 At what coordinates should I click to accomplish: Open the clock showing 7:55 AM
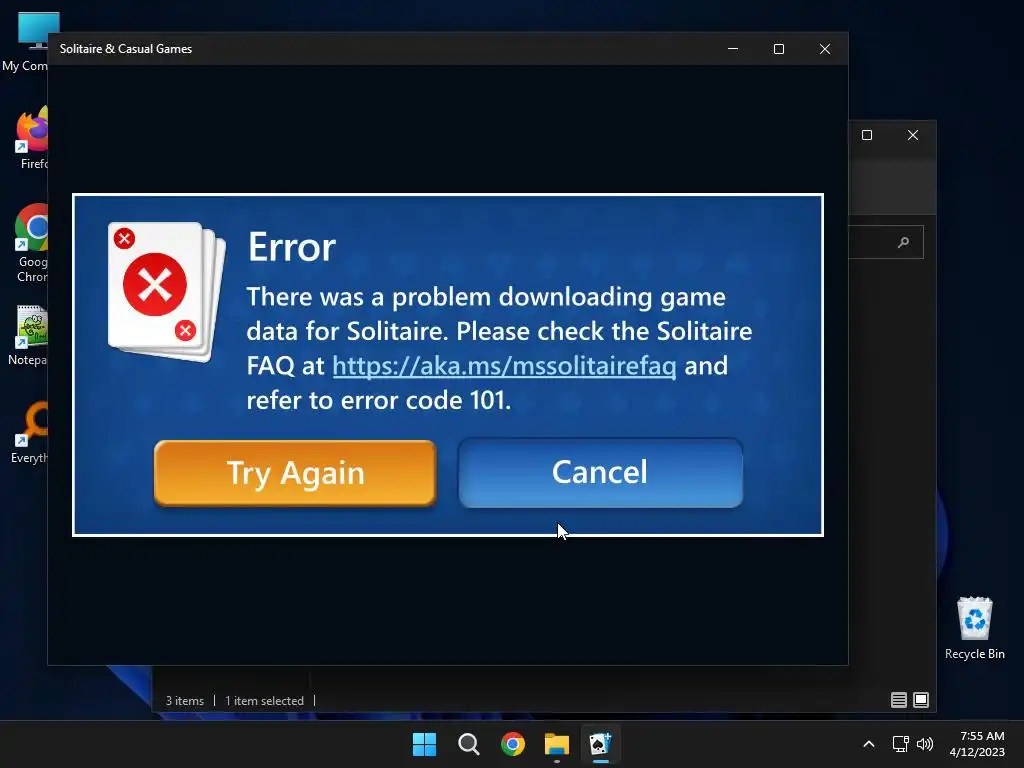pos(977,744)
